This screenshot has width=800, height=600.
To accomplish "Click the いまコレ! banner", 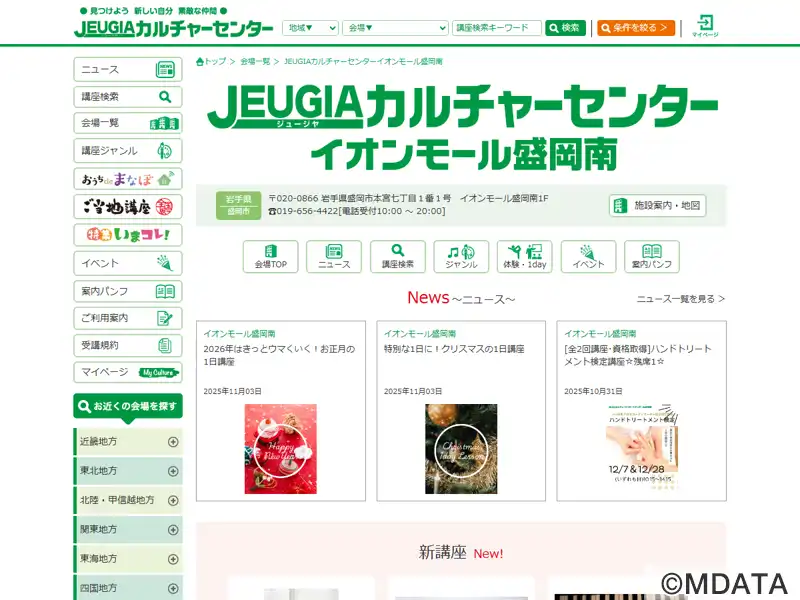I will (x=128, y=235).
